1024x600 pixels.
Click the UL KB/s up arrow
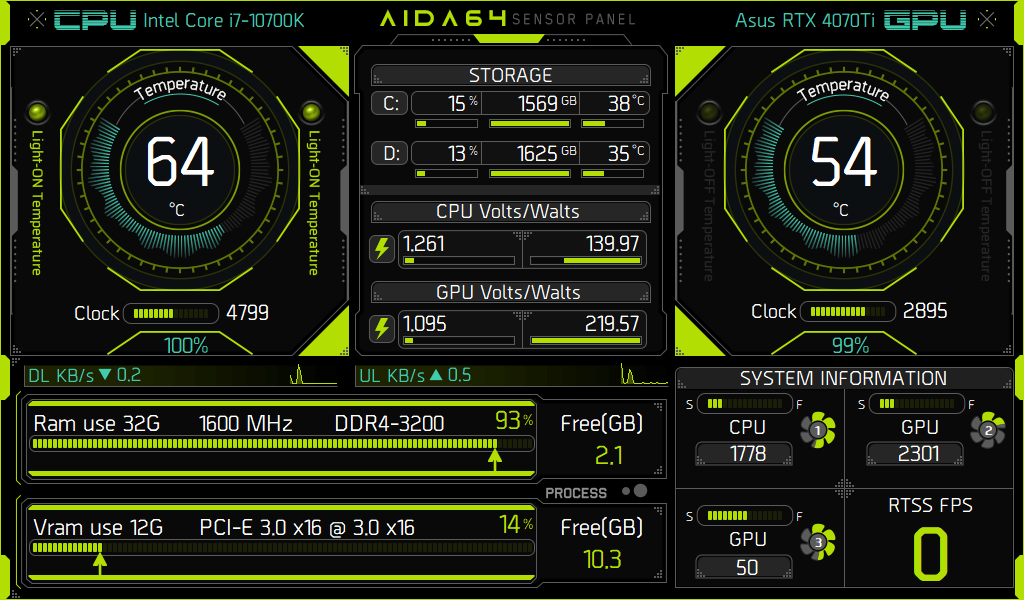click(x=435, y=375)
